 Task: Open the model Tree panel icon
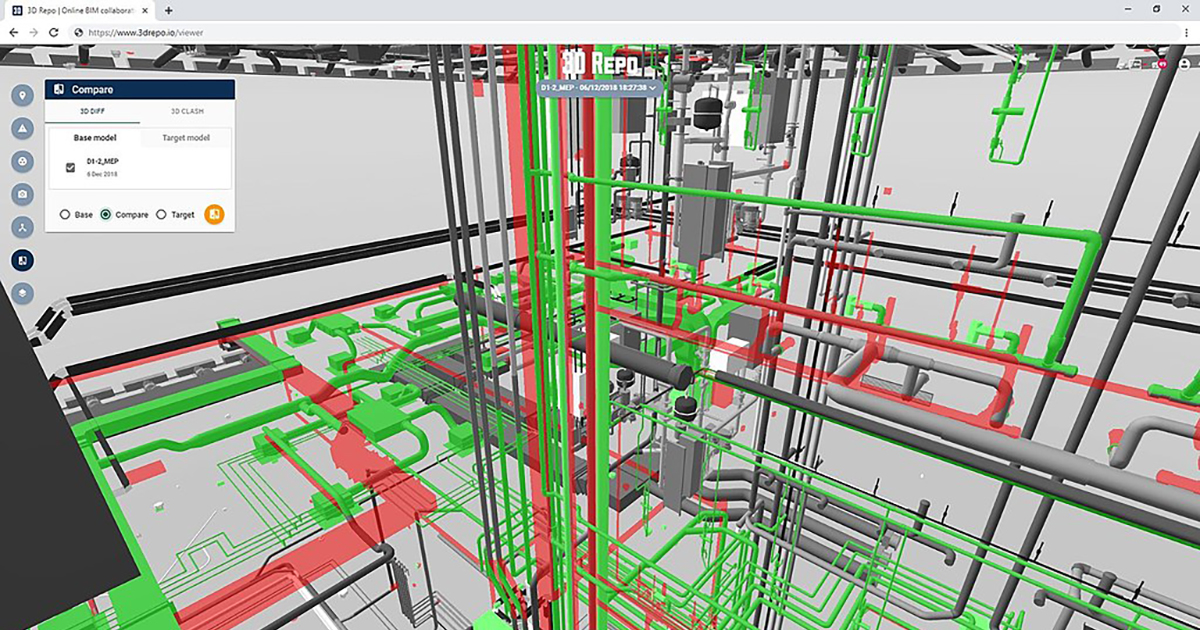tap(22, 227)
